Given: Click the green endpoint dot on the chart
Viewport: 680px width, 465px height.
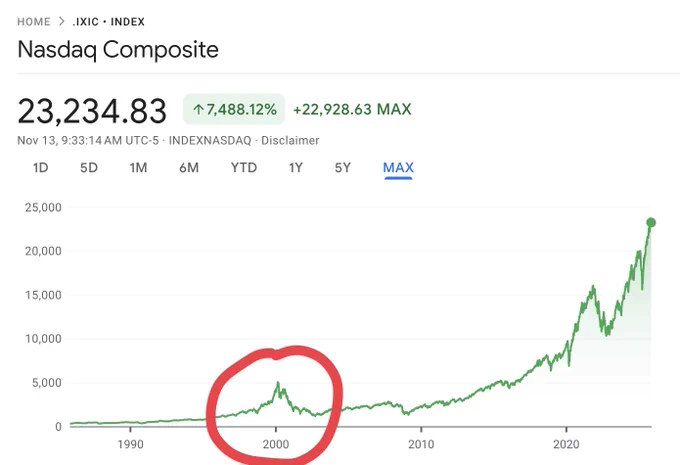Looking at the screenshot, I should point(651,223).
